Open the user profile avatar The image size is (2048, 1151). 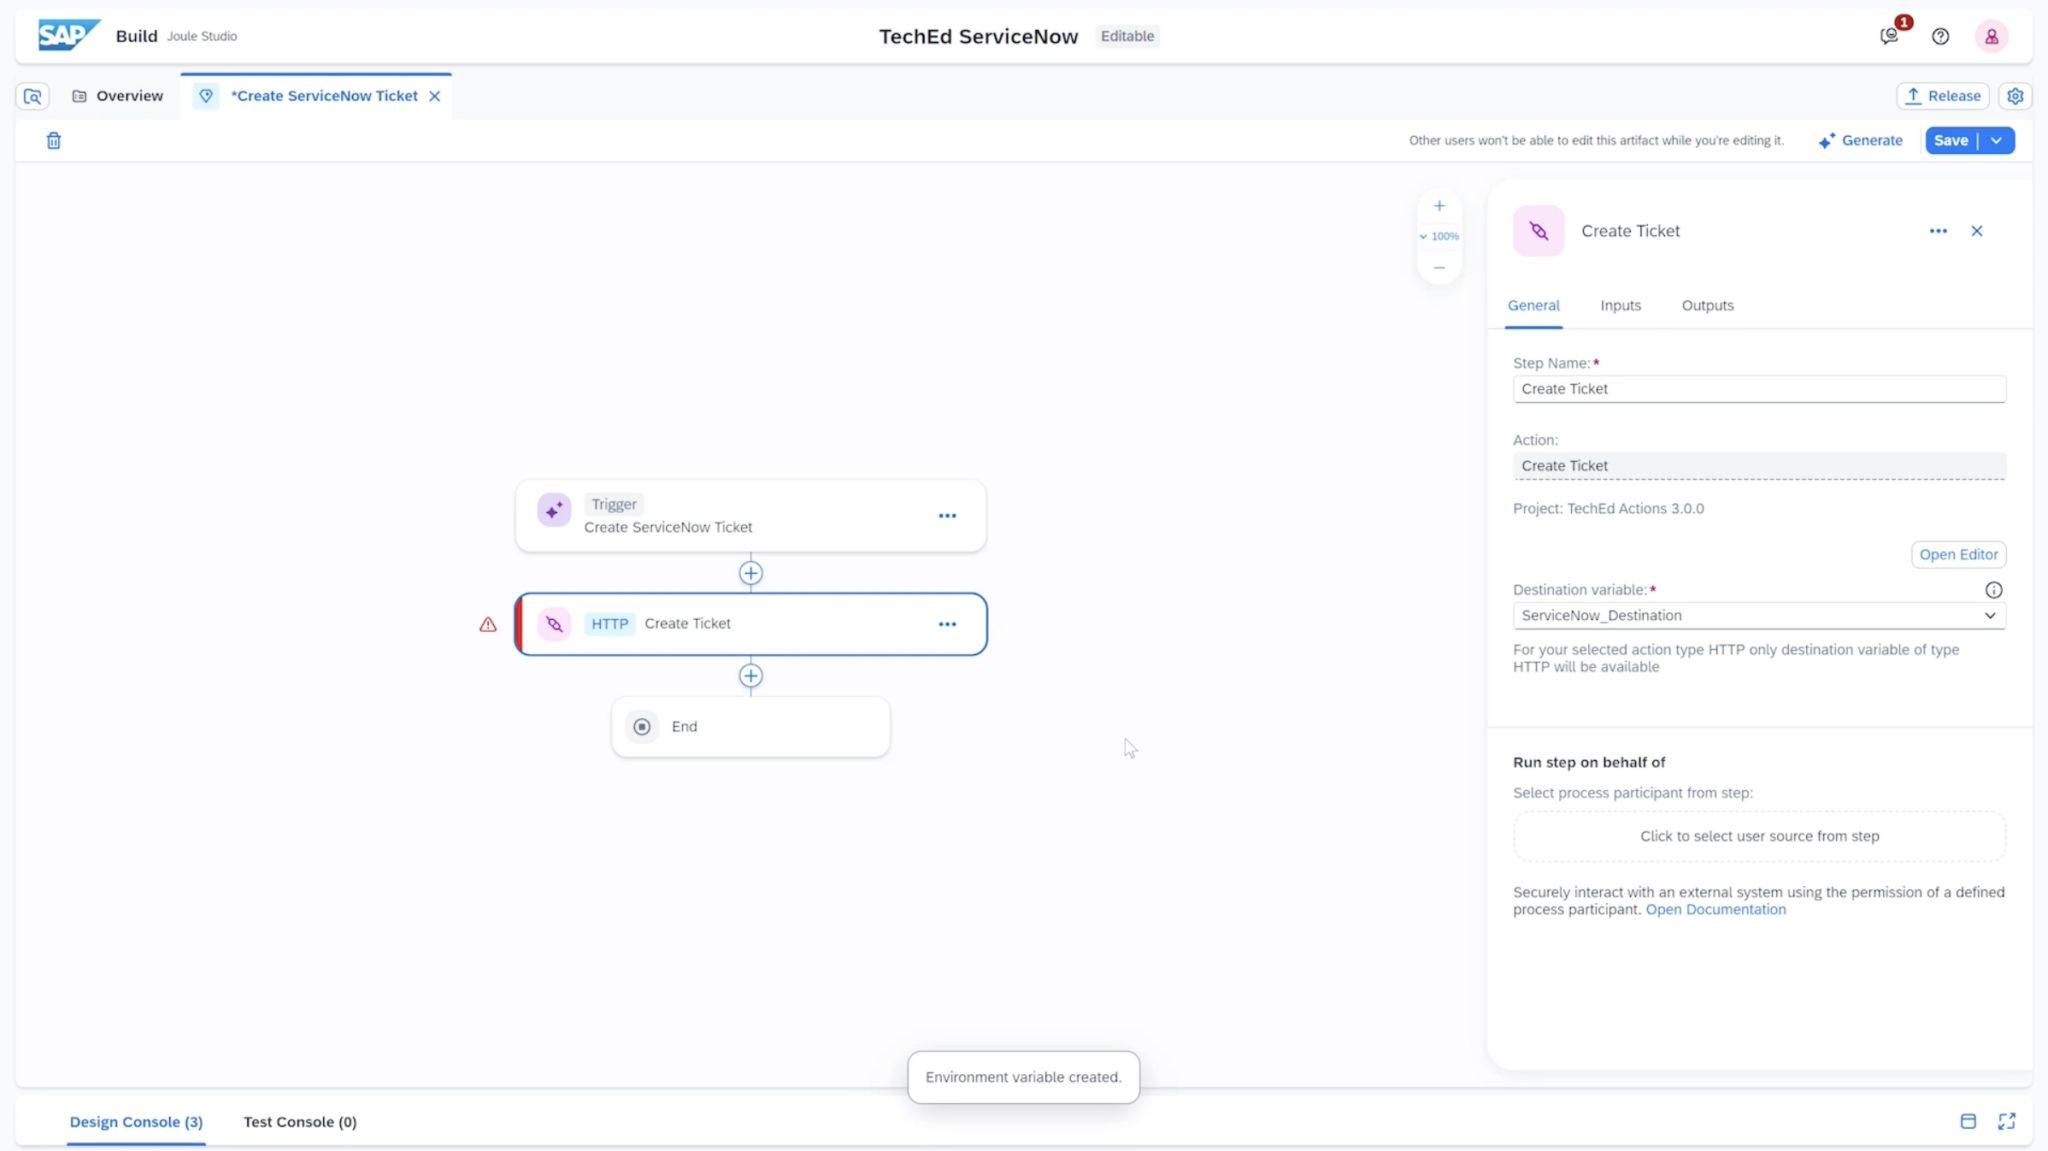(x=1991, y=36)
